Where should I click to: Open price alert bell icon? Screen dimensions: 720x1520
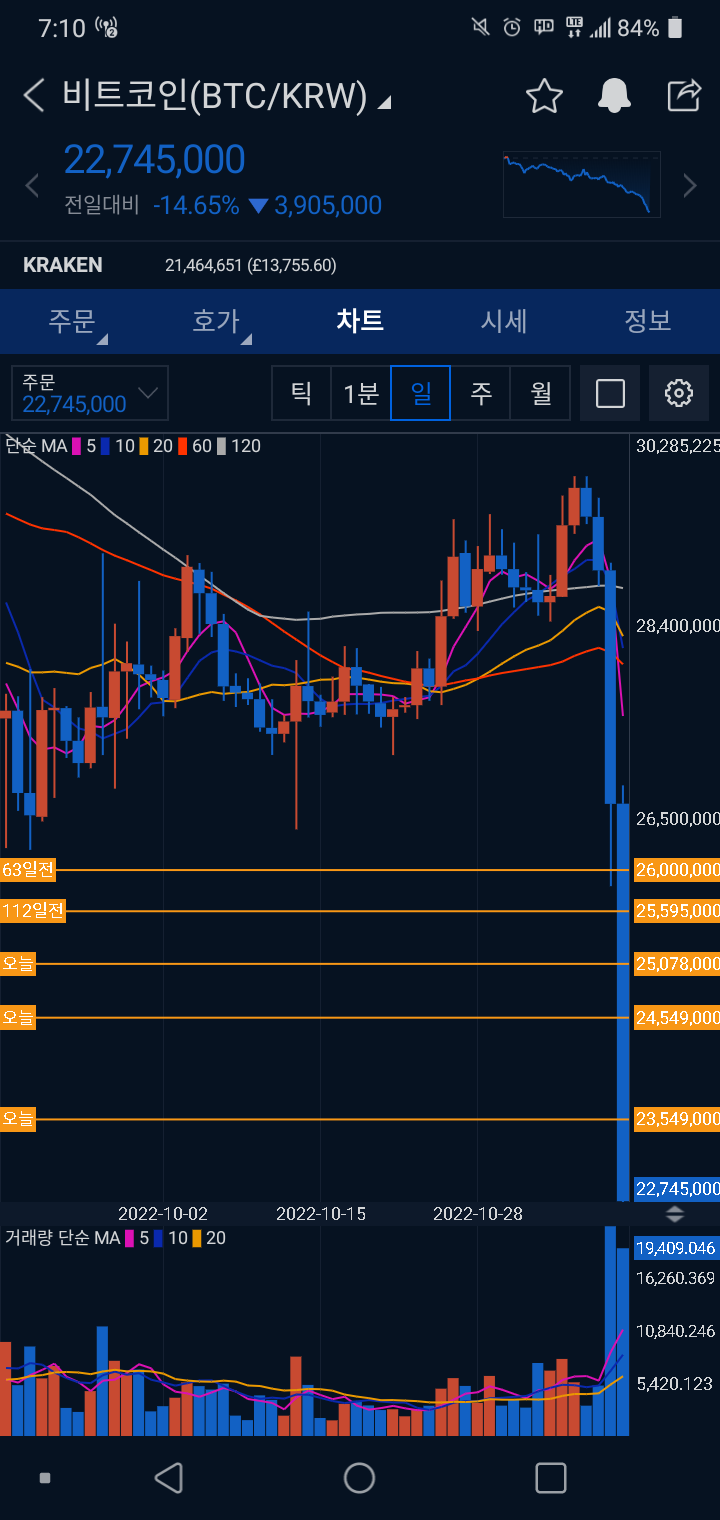(x=614, y=96)
